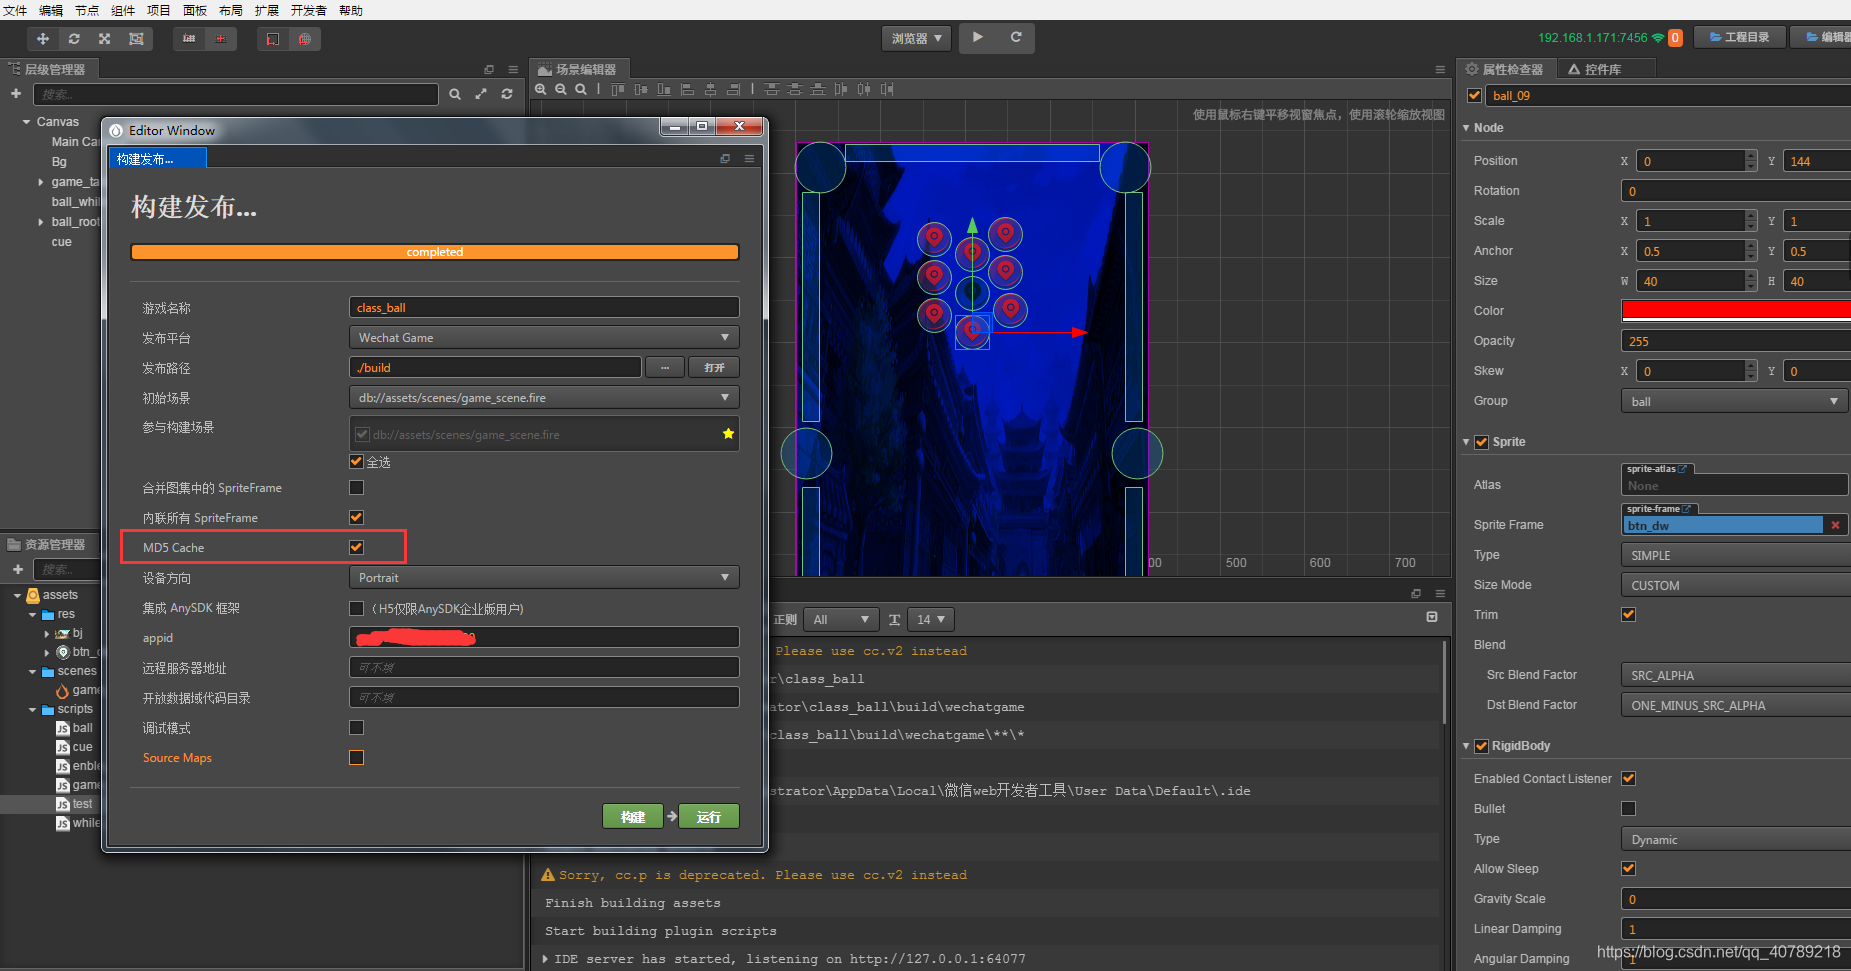This screenshot has height=971, width=1851.
Task: Toggle Enabled Contact Listener checkbox
Action: pos(1628,778)
